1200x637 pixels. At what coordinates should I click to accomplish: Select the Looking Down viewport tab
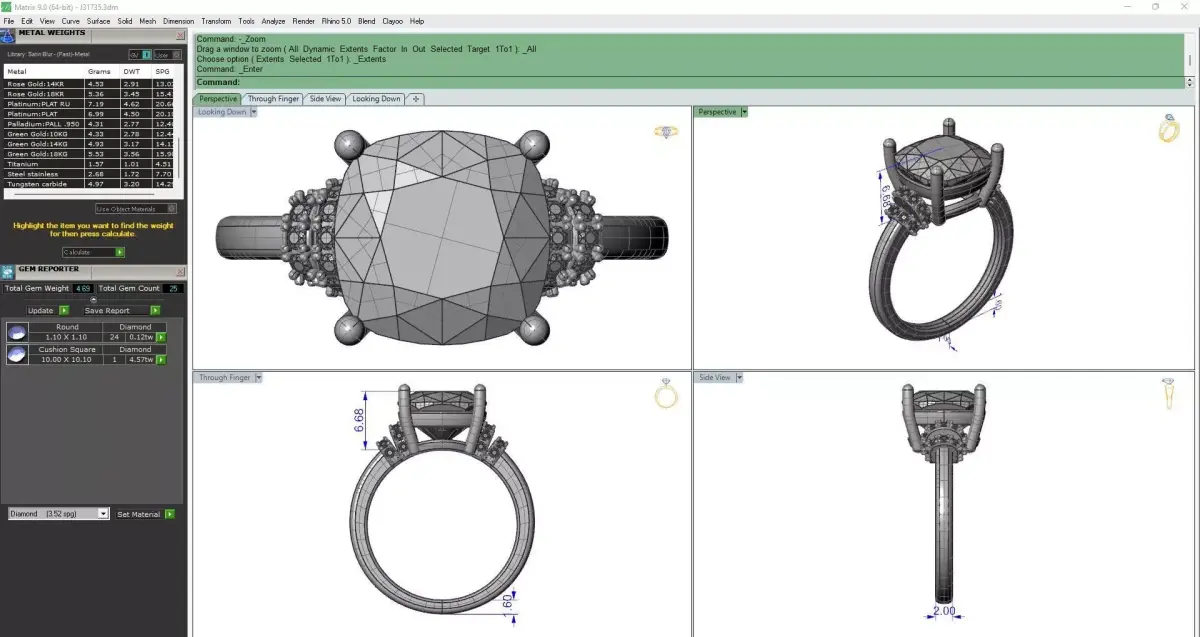[x=376, y=99]
